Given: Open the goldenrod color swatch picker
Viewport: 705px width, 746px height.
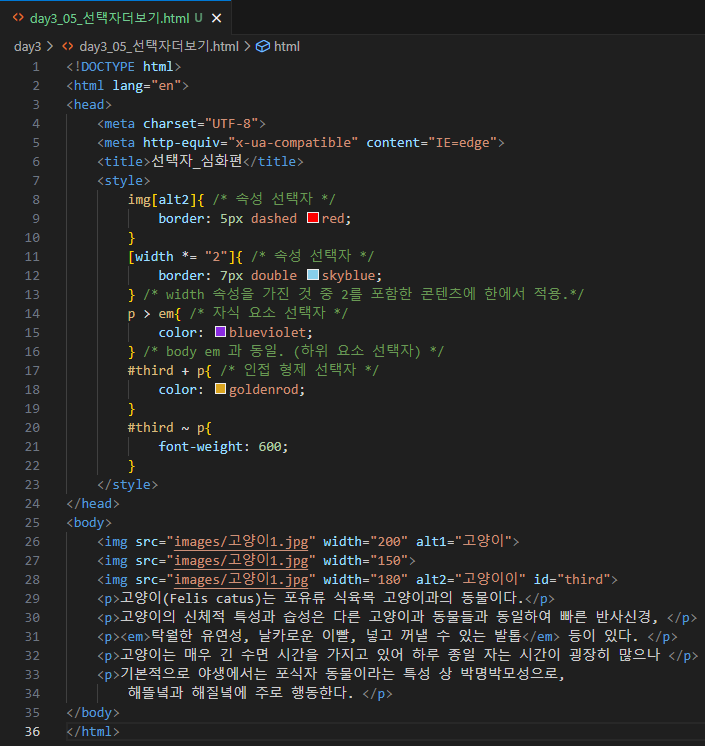Looking at the screenshot, I should pyautogui.click(x=220, y=389).
